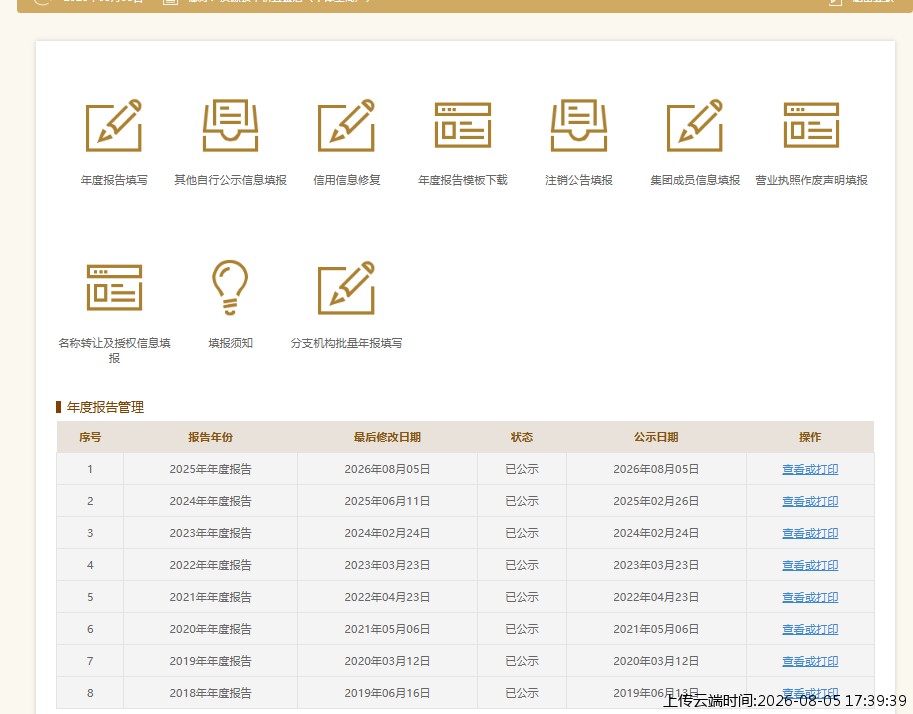View or print the 2024年年度报告
Viewport: 913px width, 714px height.
tap(810, 501)
